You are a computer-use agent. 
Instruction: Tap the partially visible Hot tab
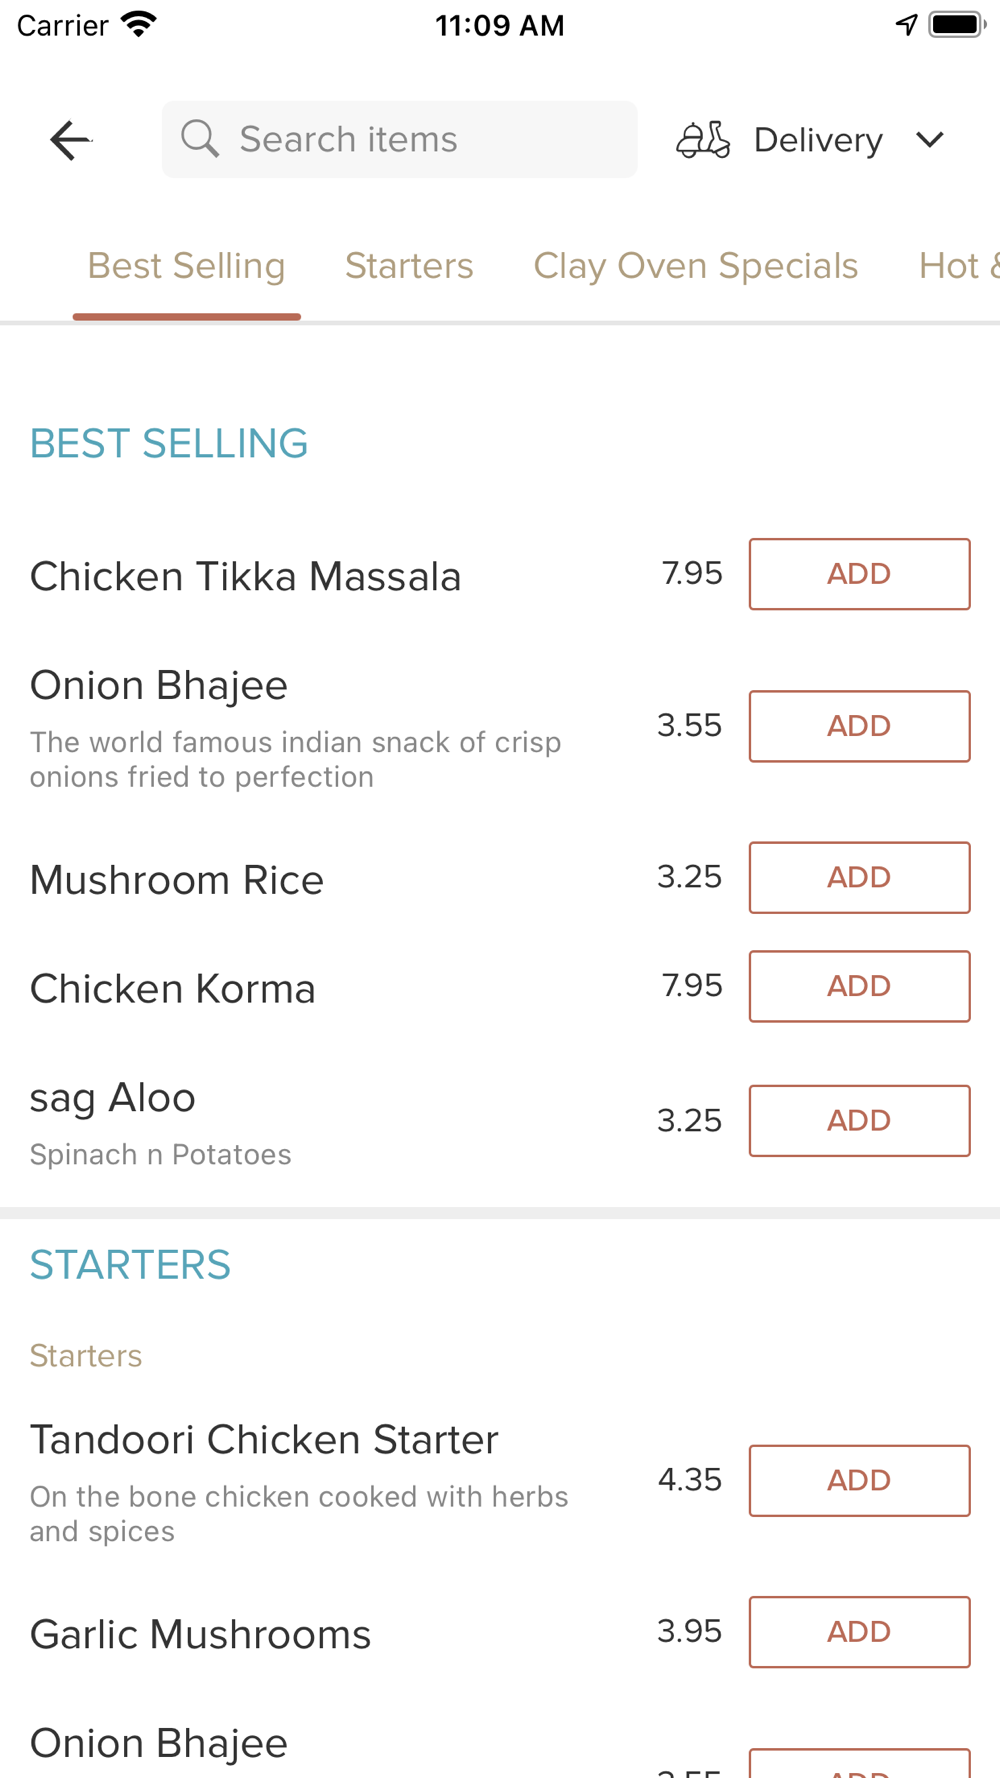[957, 266]
